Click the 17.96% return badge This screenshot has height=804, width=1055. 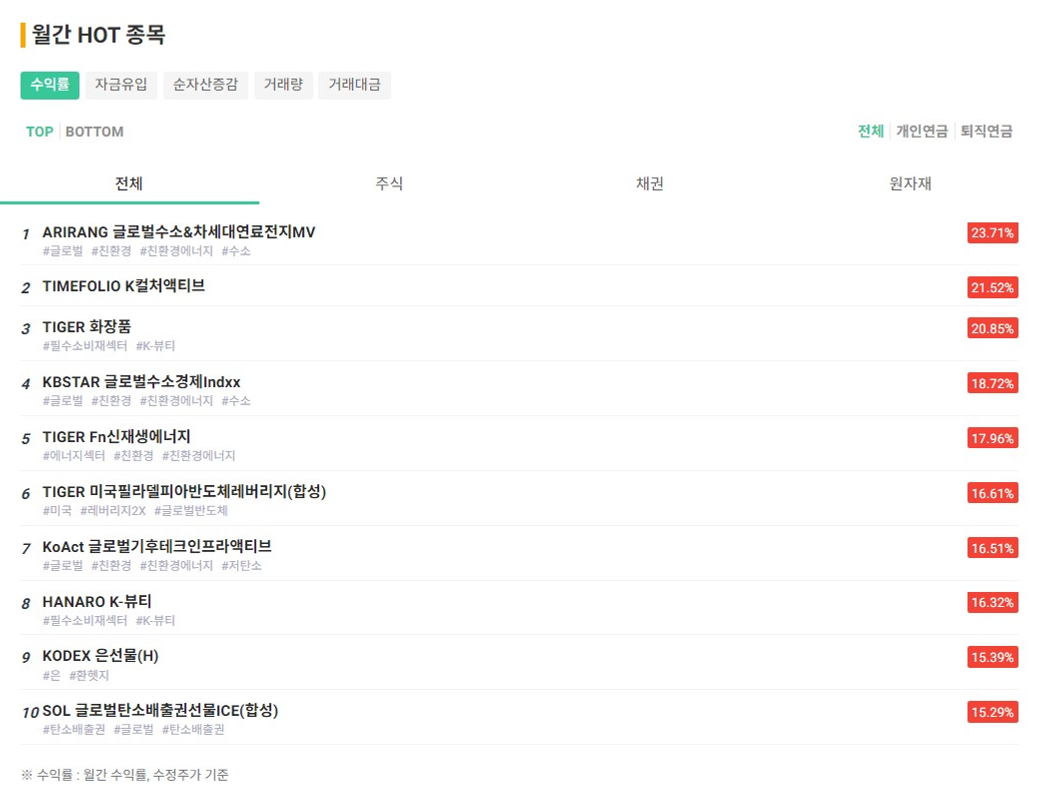(x=992, y=438)
